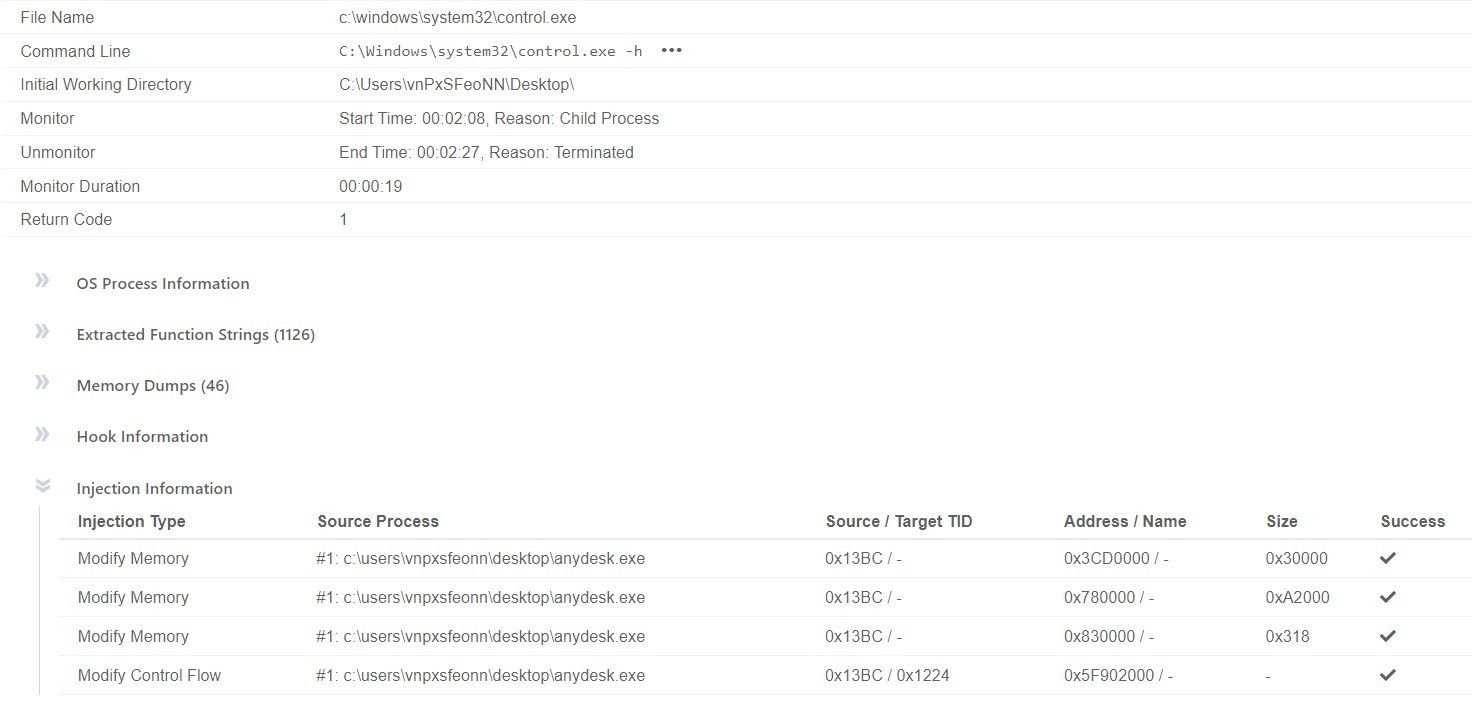Select the Monitor Duration value 00:00:19

point(370,185)
